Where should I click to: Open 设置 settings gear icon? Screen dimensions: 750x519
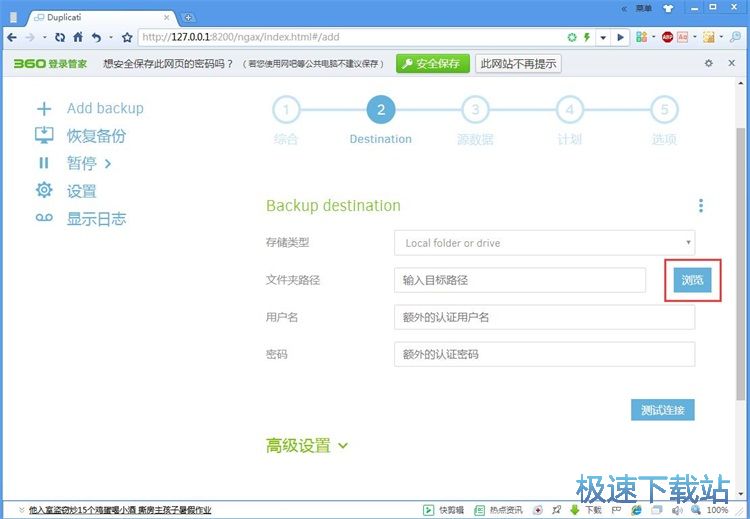[43, 191]
